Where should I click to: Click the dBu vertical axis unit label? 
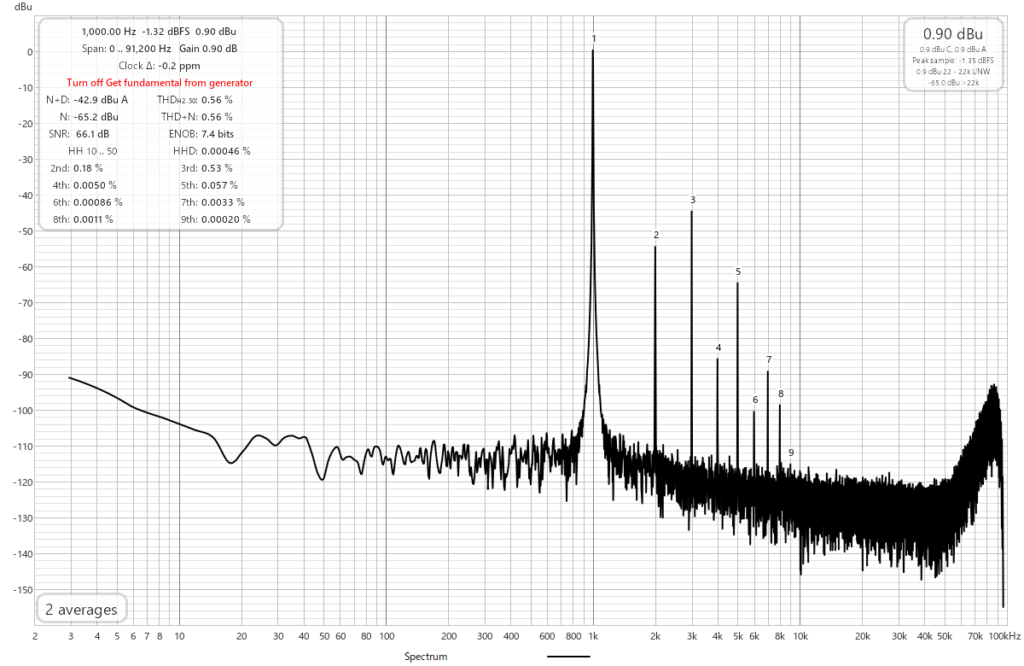tap(8, 7)
